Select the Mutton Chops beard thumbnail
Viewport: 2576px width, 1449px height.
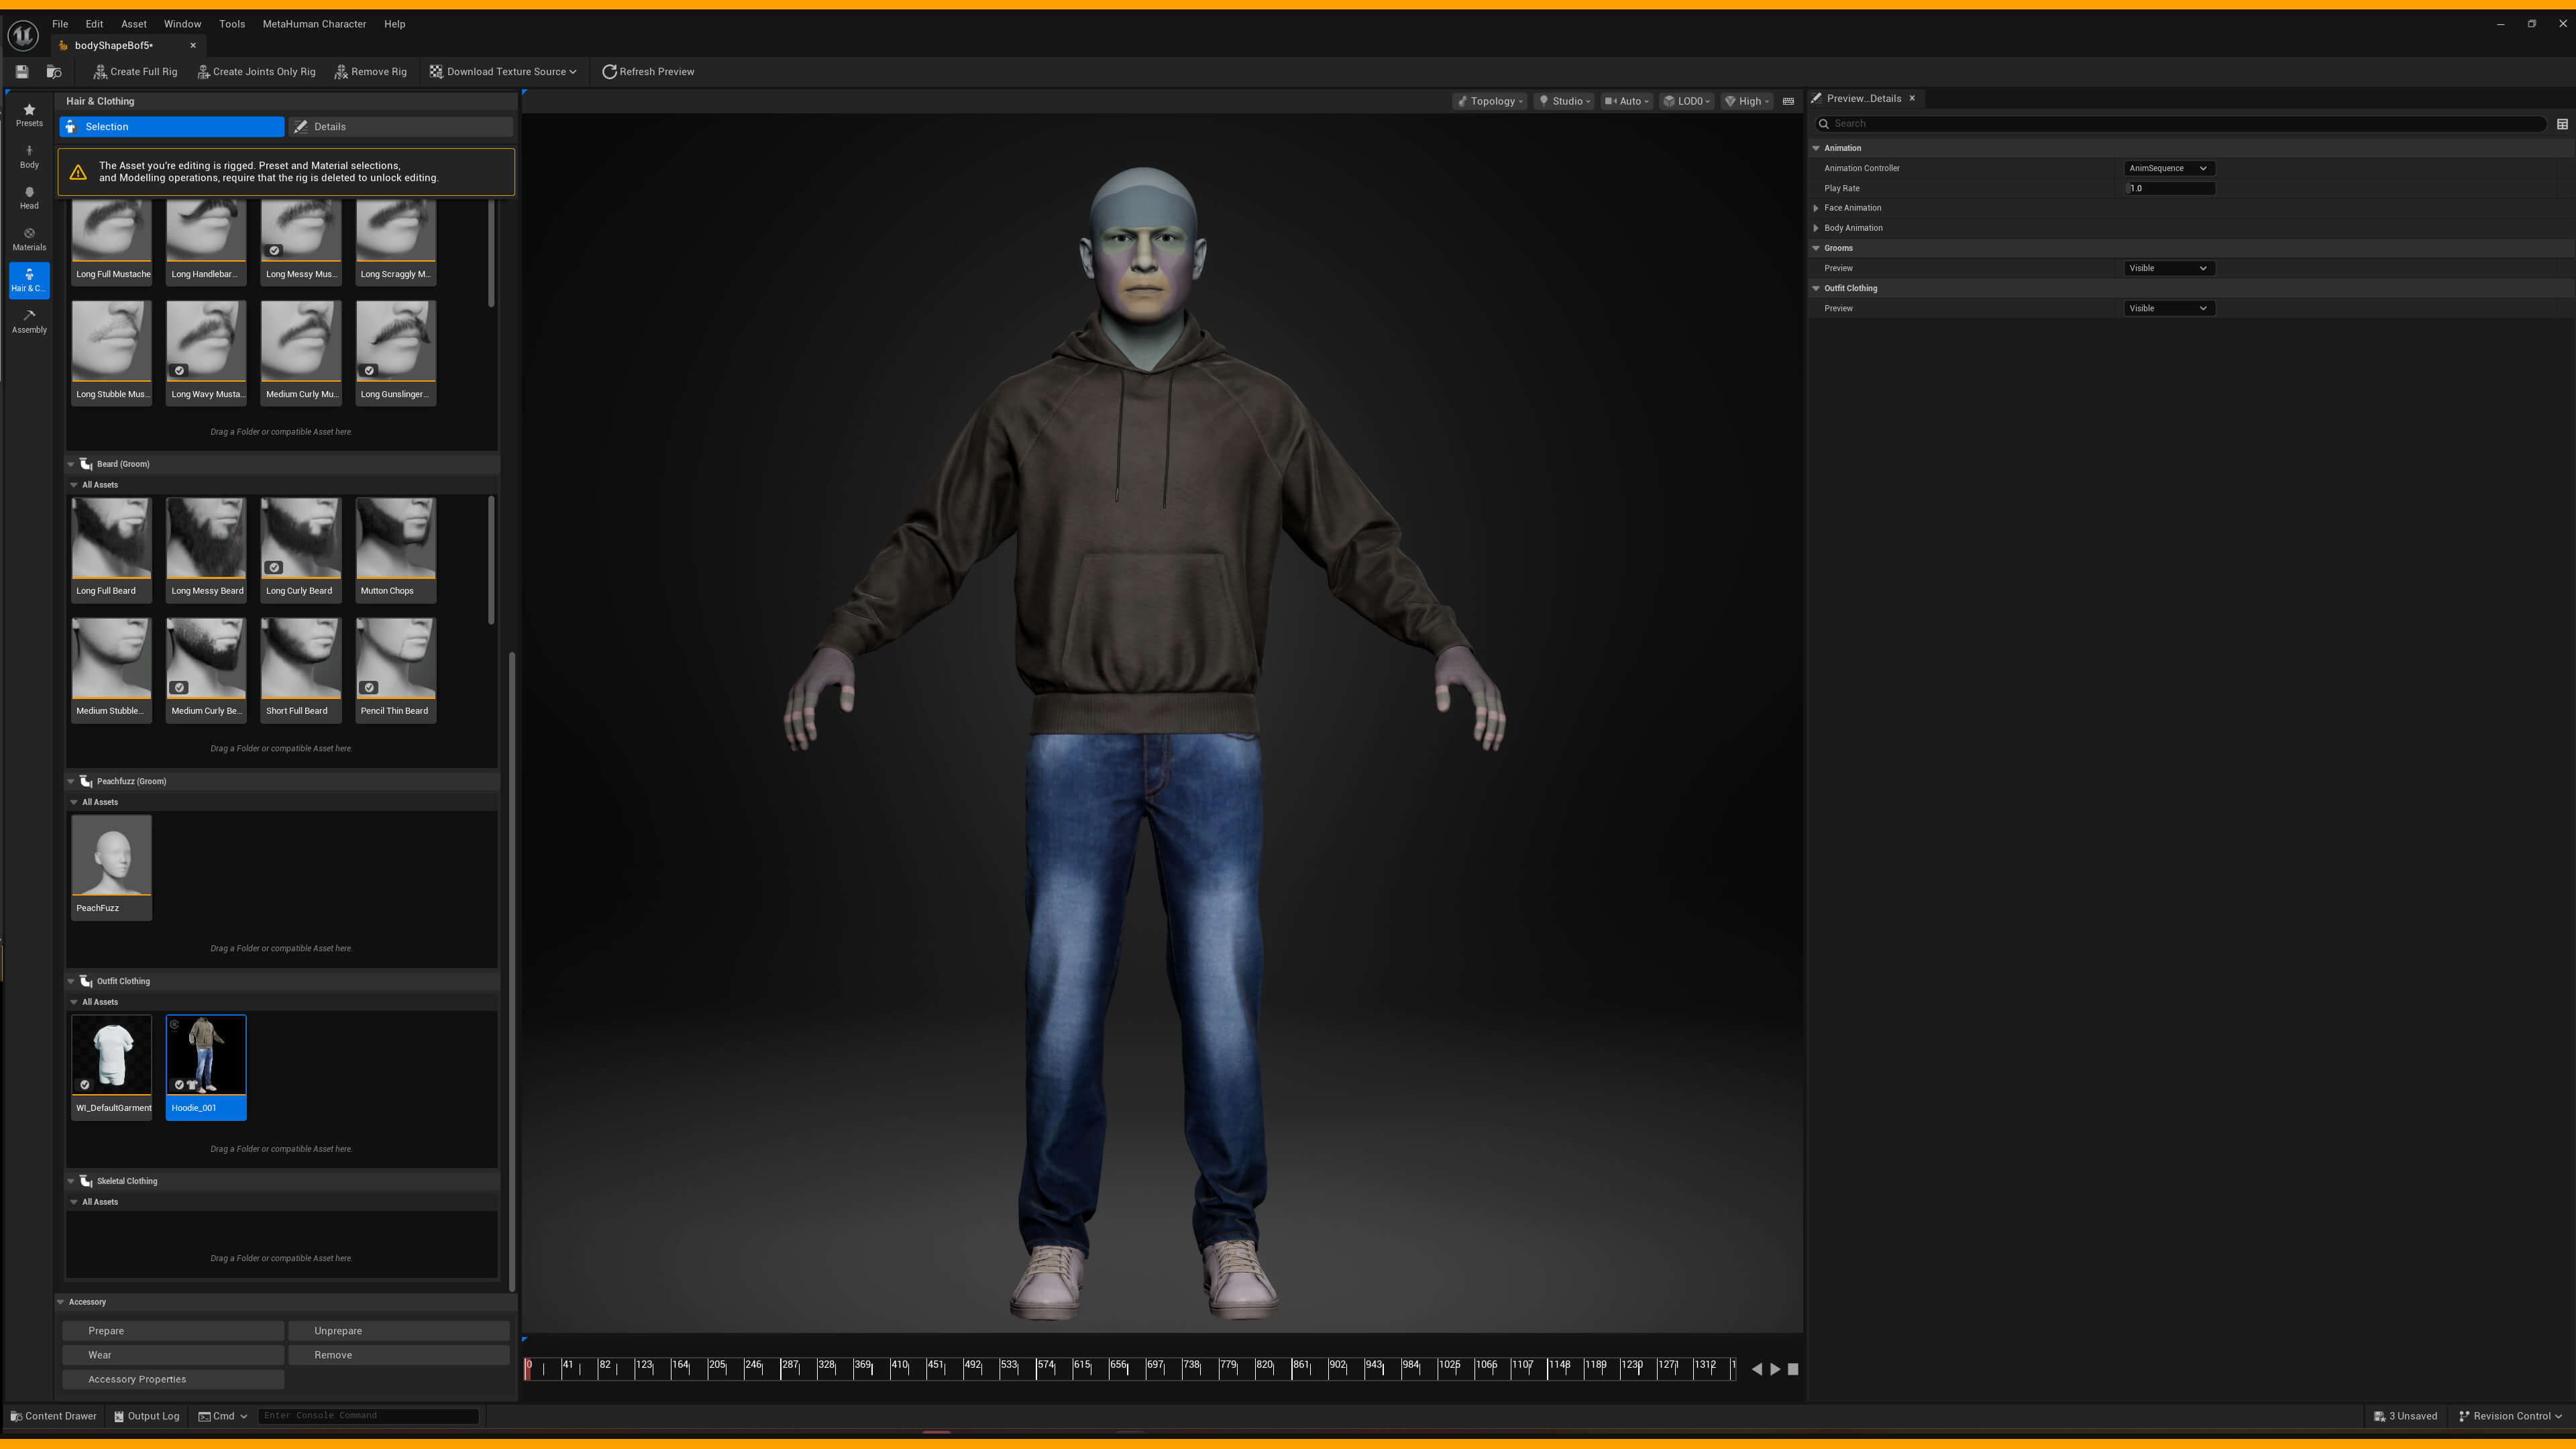[x=396, y=549]
